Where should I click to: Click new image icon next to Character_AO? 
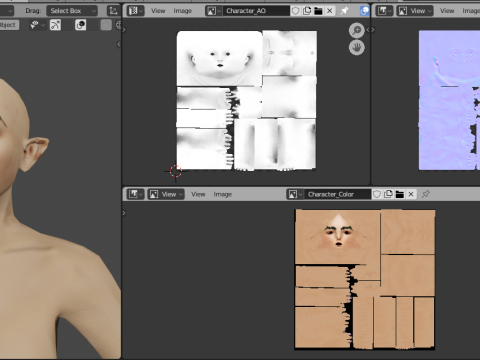click(307, 11)
